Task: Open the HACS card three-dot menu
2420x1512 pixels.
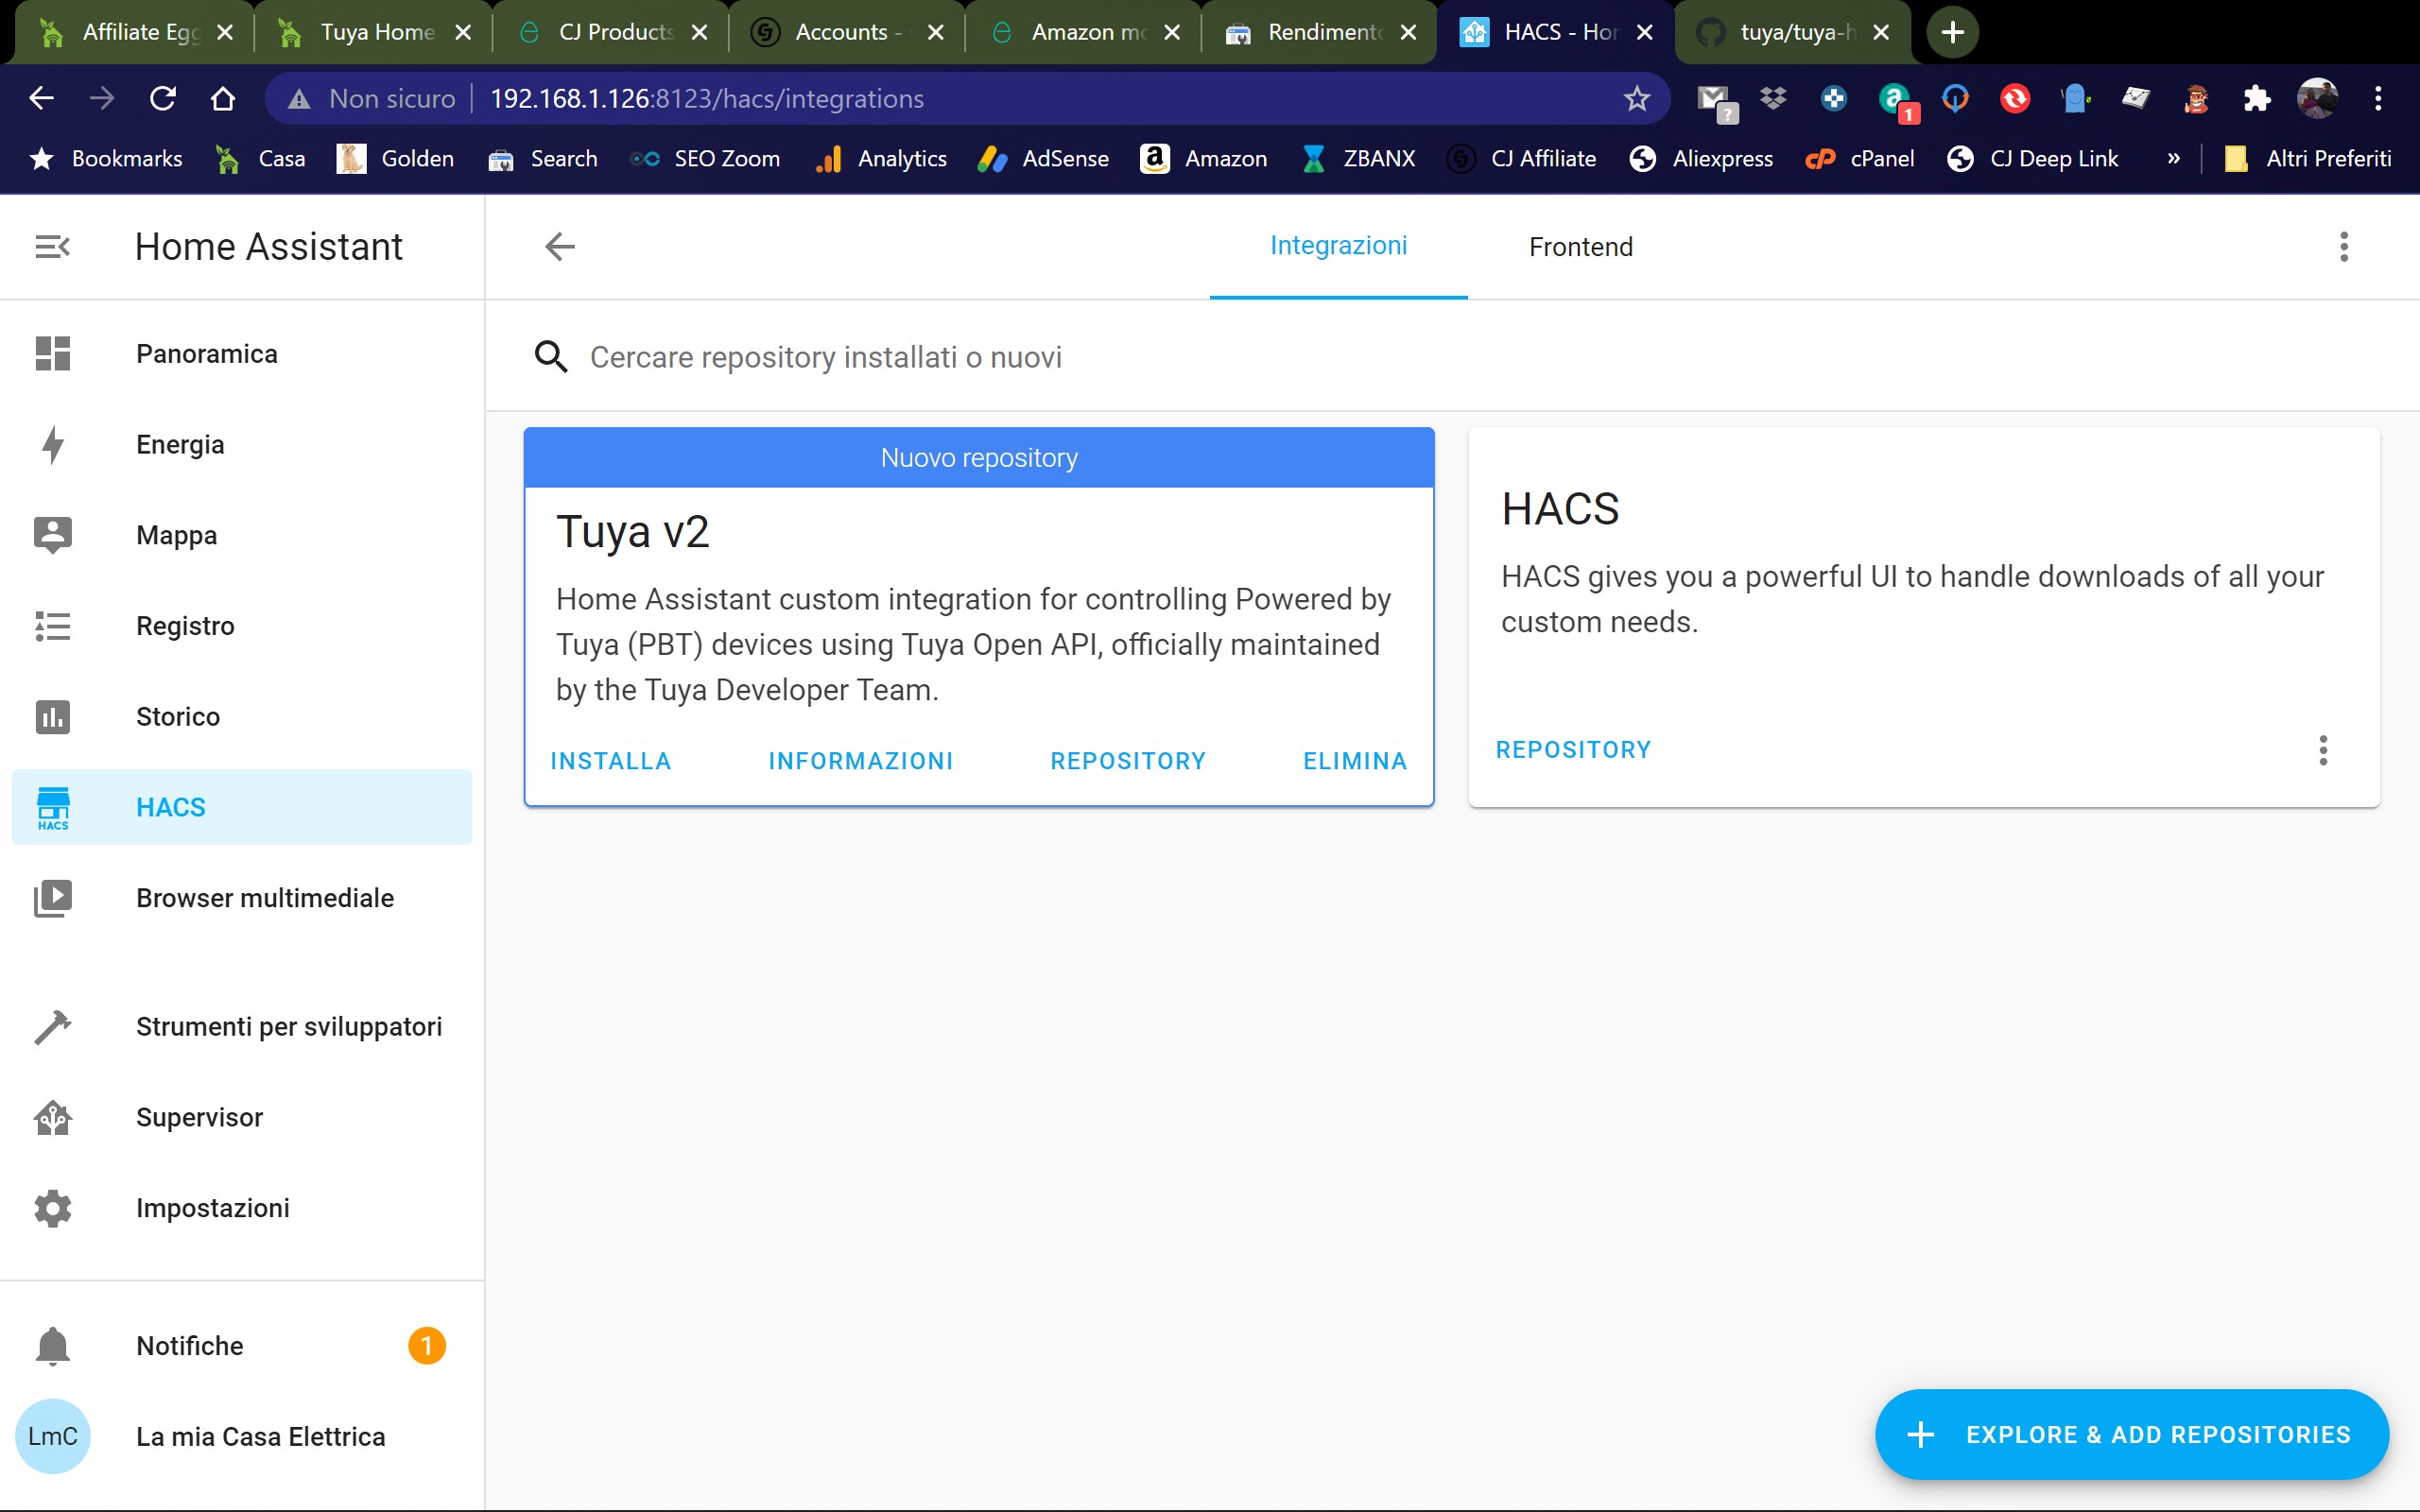Action: coord(2323,750)
